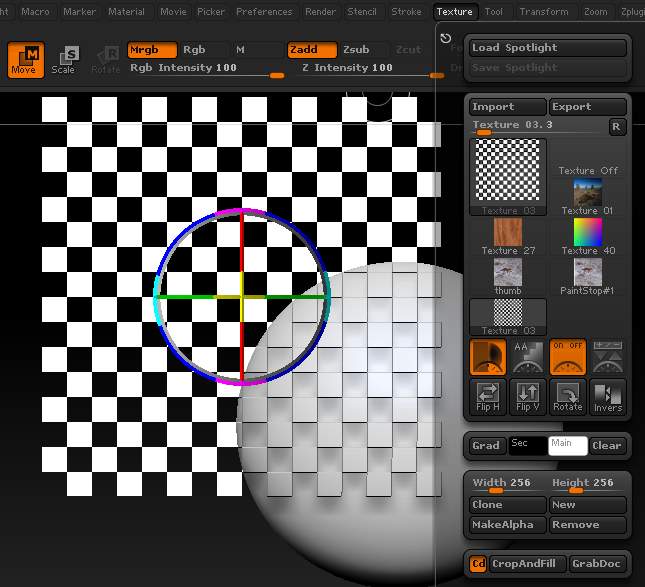Image resolution: width=645 pixels, height=587 pixels.
Task: Click the orange Spotlight edit icon
Action: pyautogui.click(x=487, y=357)
